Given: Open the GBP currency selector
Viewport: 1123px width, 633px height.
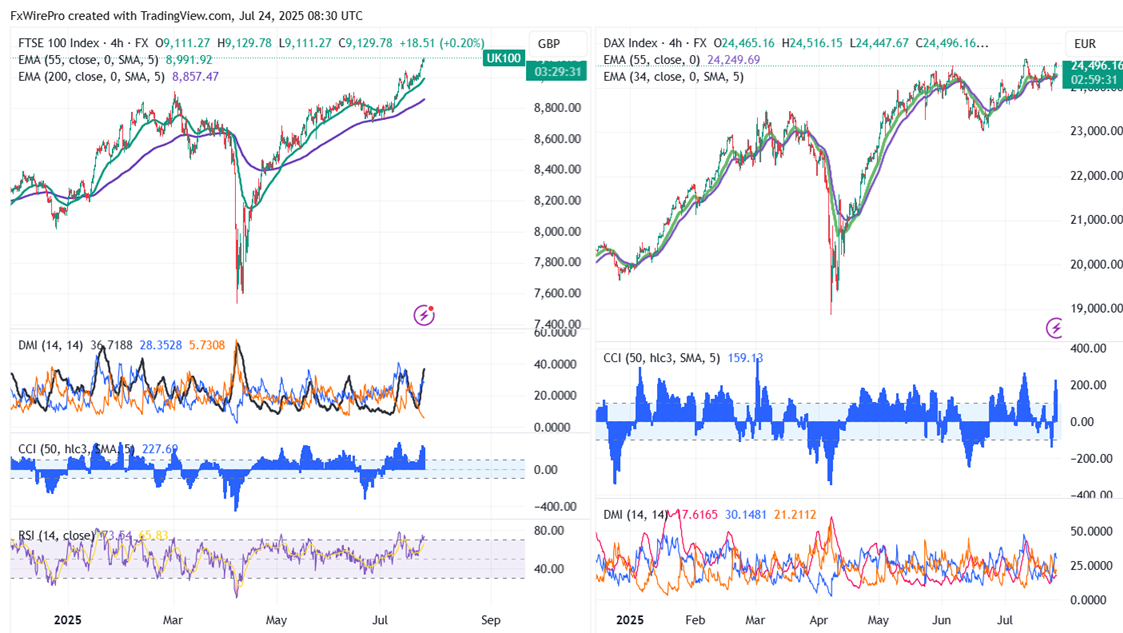Looking at the screenshot, I should [x=557, y=44].
